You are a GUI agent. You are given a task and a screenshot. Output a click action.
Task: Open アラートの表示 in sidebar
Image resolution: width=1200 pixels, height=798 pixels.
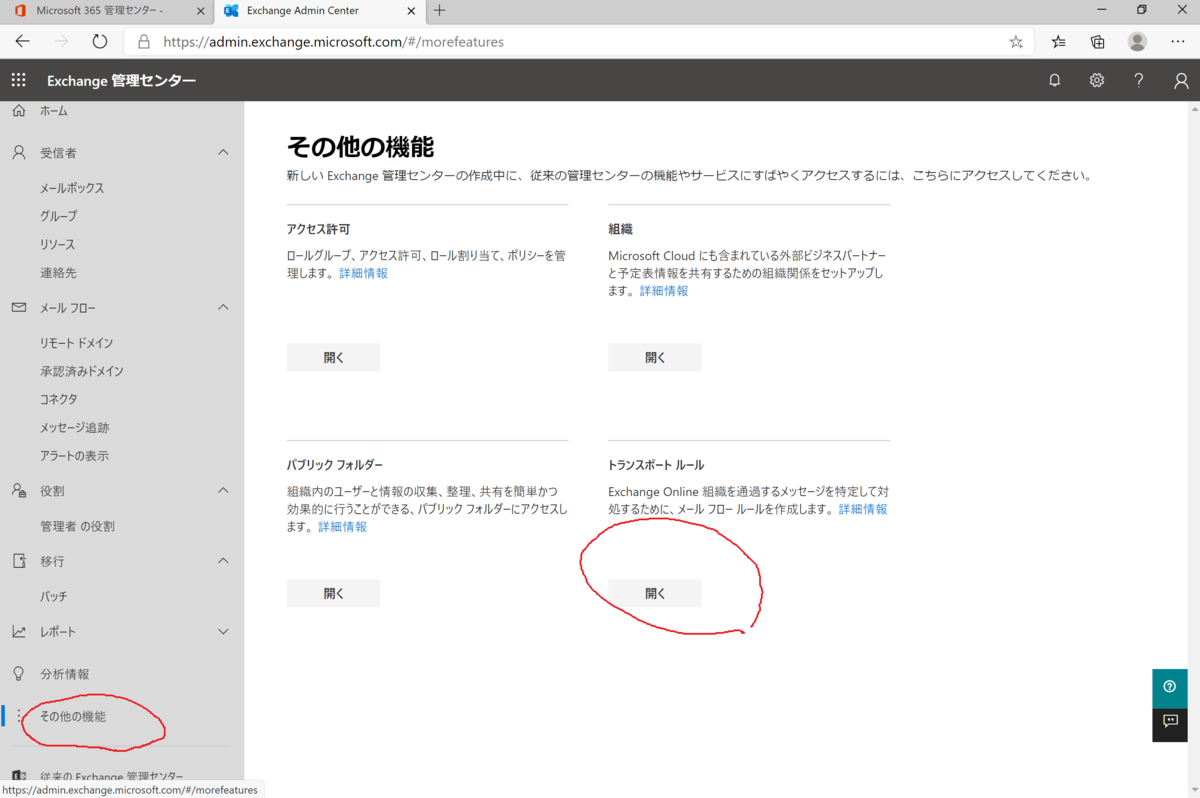pyautogui.click(x=74, y=455)
